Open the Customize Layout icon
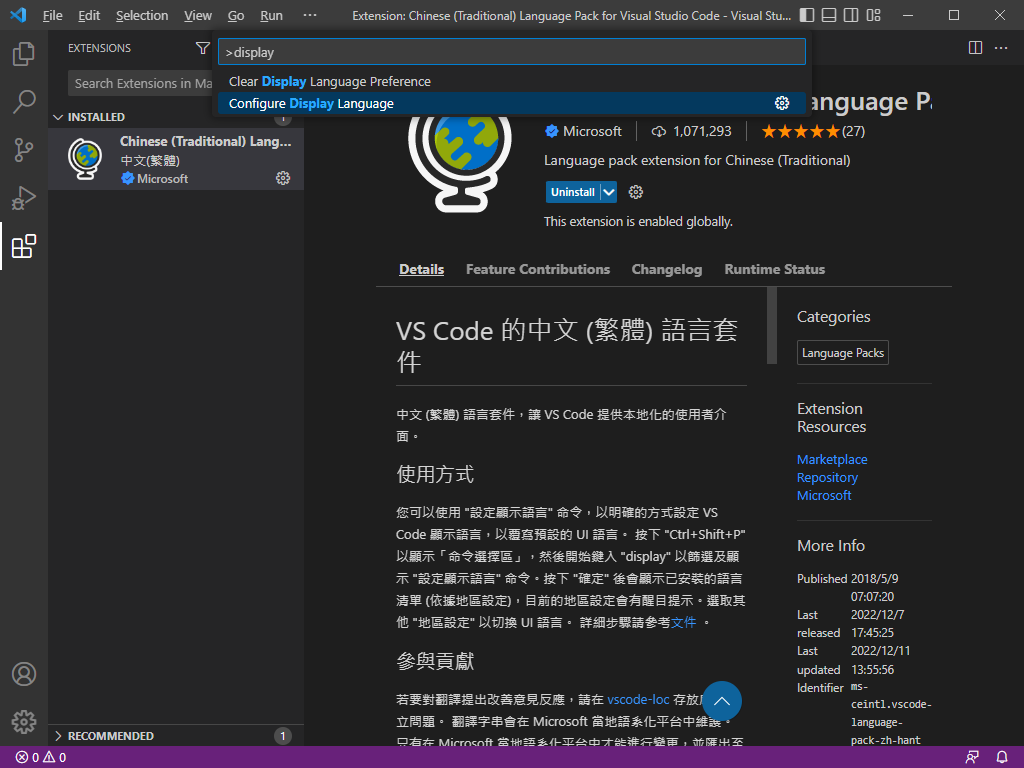 pyautogui.click(x=873, y=15)
